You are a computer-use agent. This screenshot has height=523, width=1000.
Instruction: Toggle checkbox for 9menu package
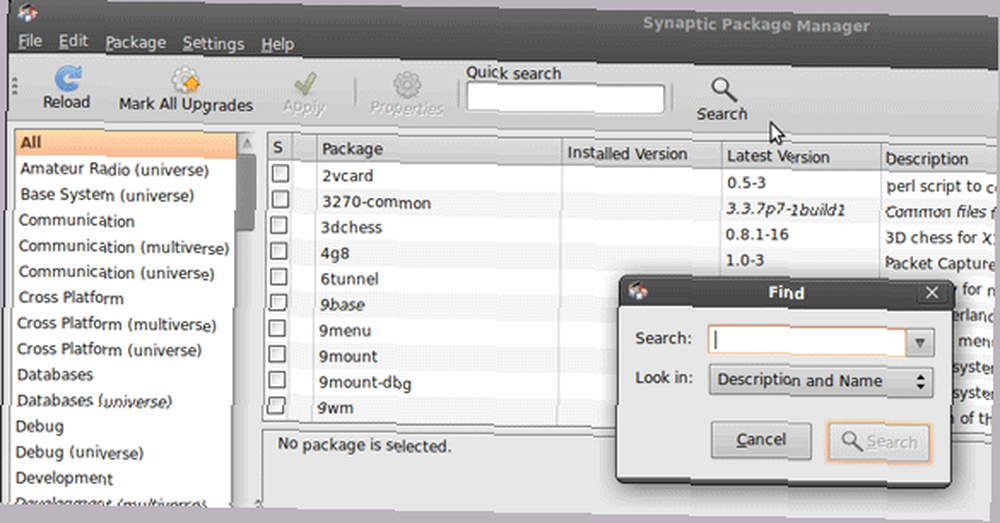pyautogui.click(x=277, y=328)
